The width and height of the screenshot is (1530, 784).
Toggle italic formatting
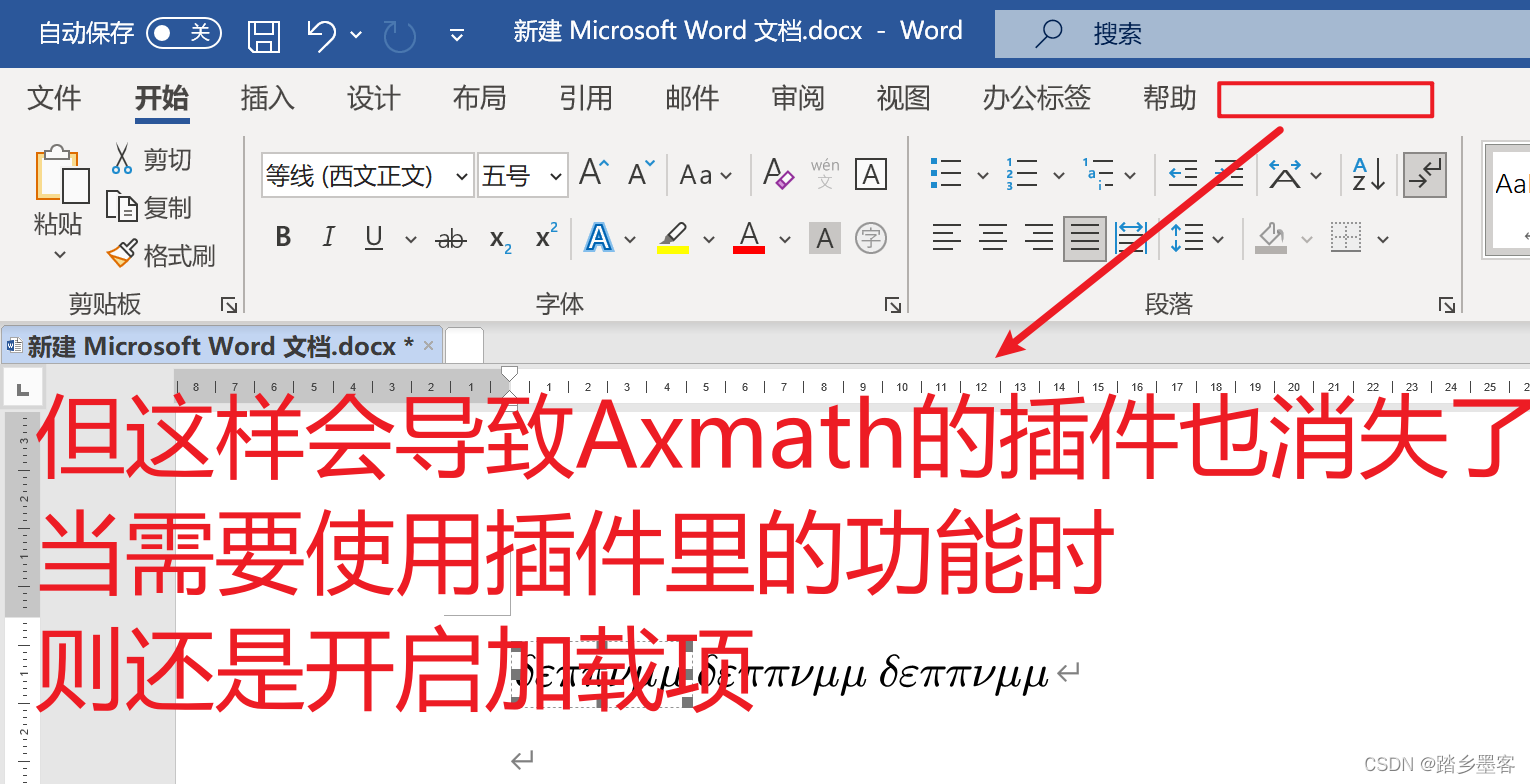pyautogui.click(x=328, y=238)
